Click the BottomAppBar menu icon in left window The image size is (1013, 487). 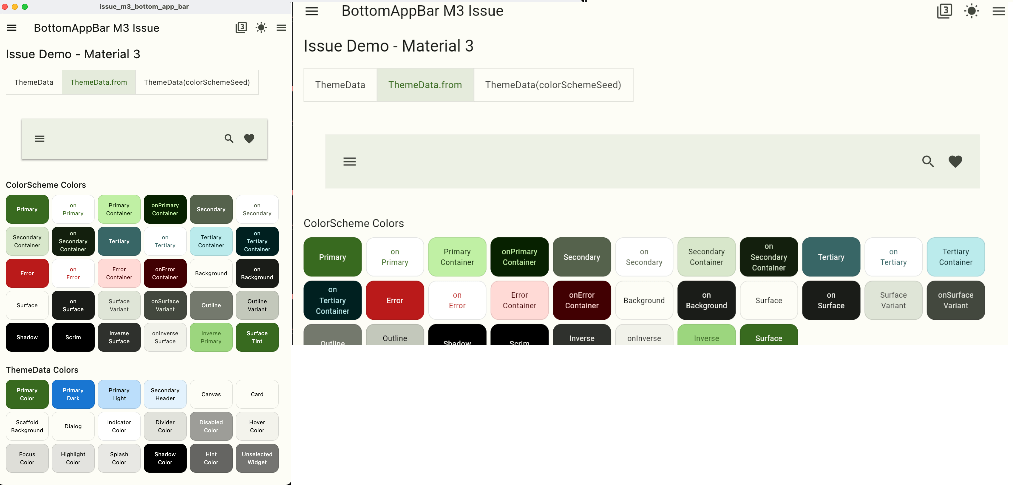[39, 138]
